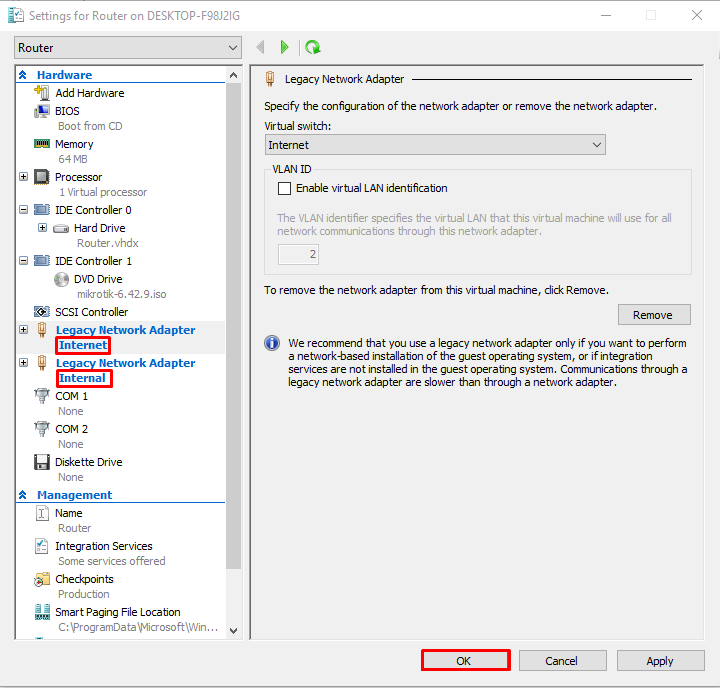Collapse the IDE Controller 1 node
Image resolution: width=720 pixels, height=688 pixels.
(x=23, y=261)
